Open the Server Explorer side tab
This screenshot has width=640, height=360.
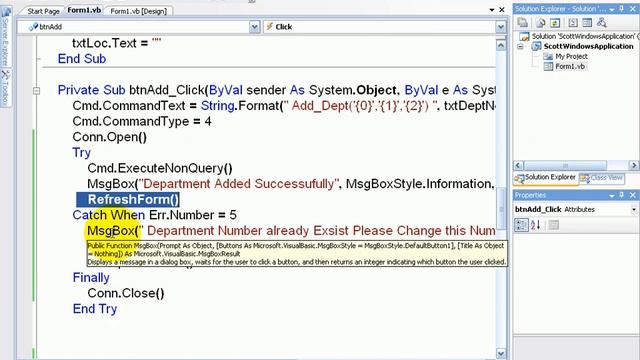(x=5, y=37)
